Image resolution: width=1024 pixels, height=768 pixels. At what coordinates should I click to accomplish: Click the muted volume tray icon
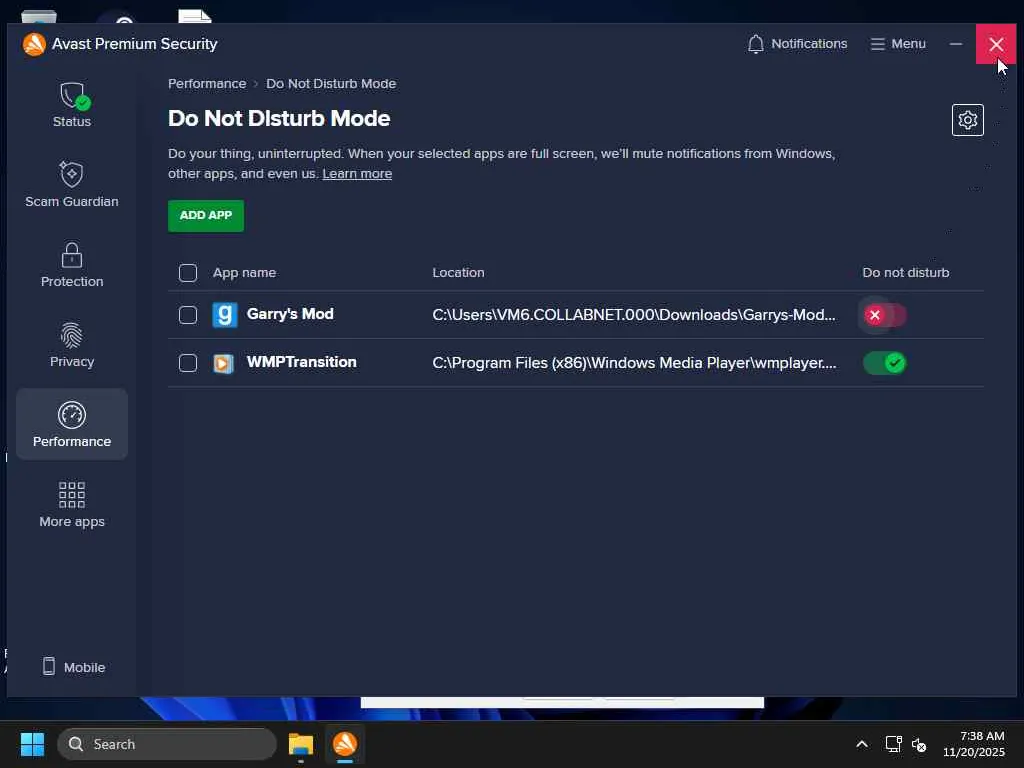click(x=919, y=744)
